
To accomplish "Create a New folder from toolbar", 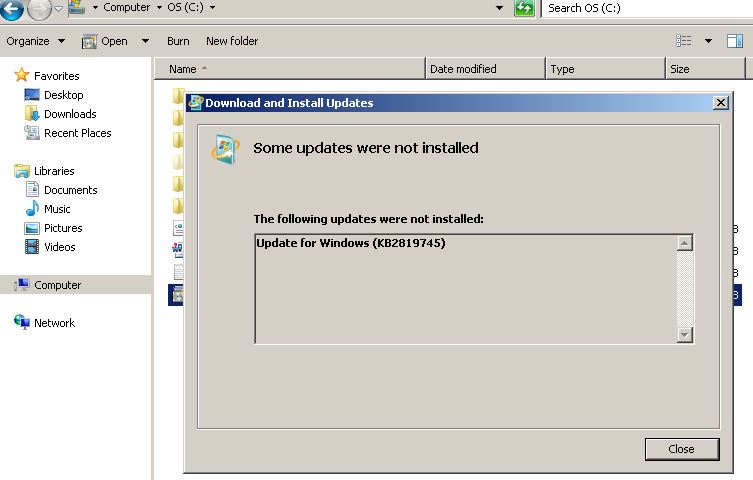I will tap(232, 41).
